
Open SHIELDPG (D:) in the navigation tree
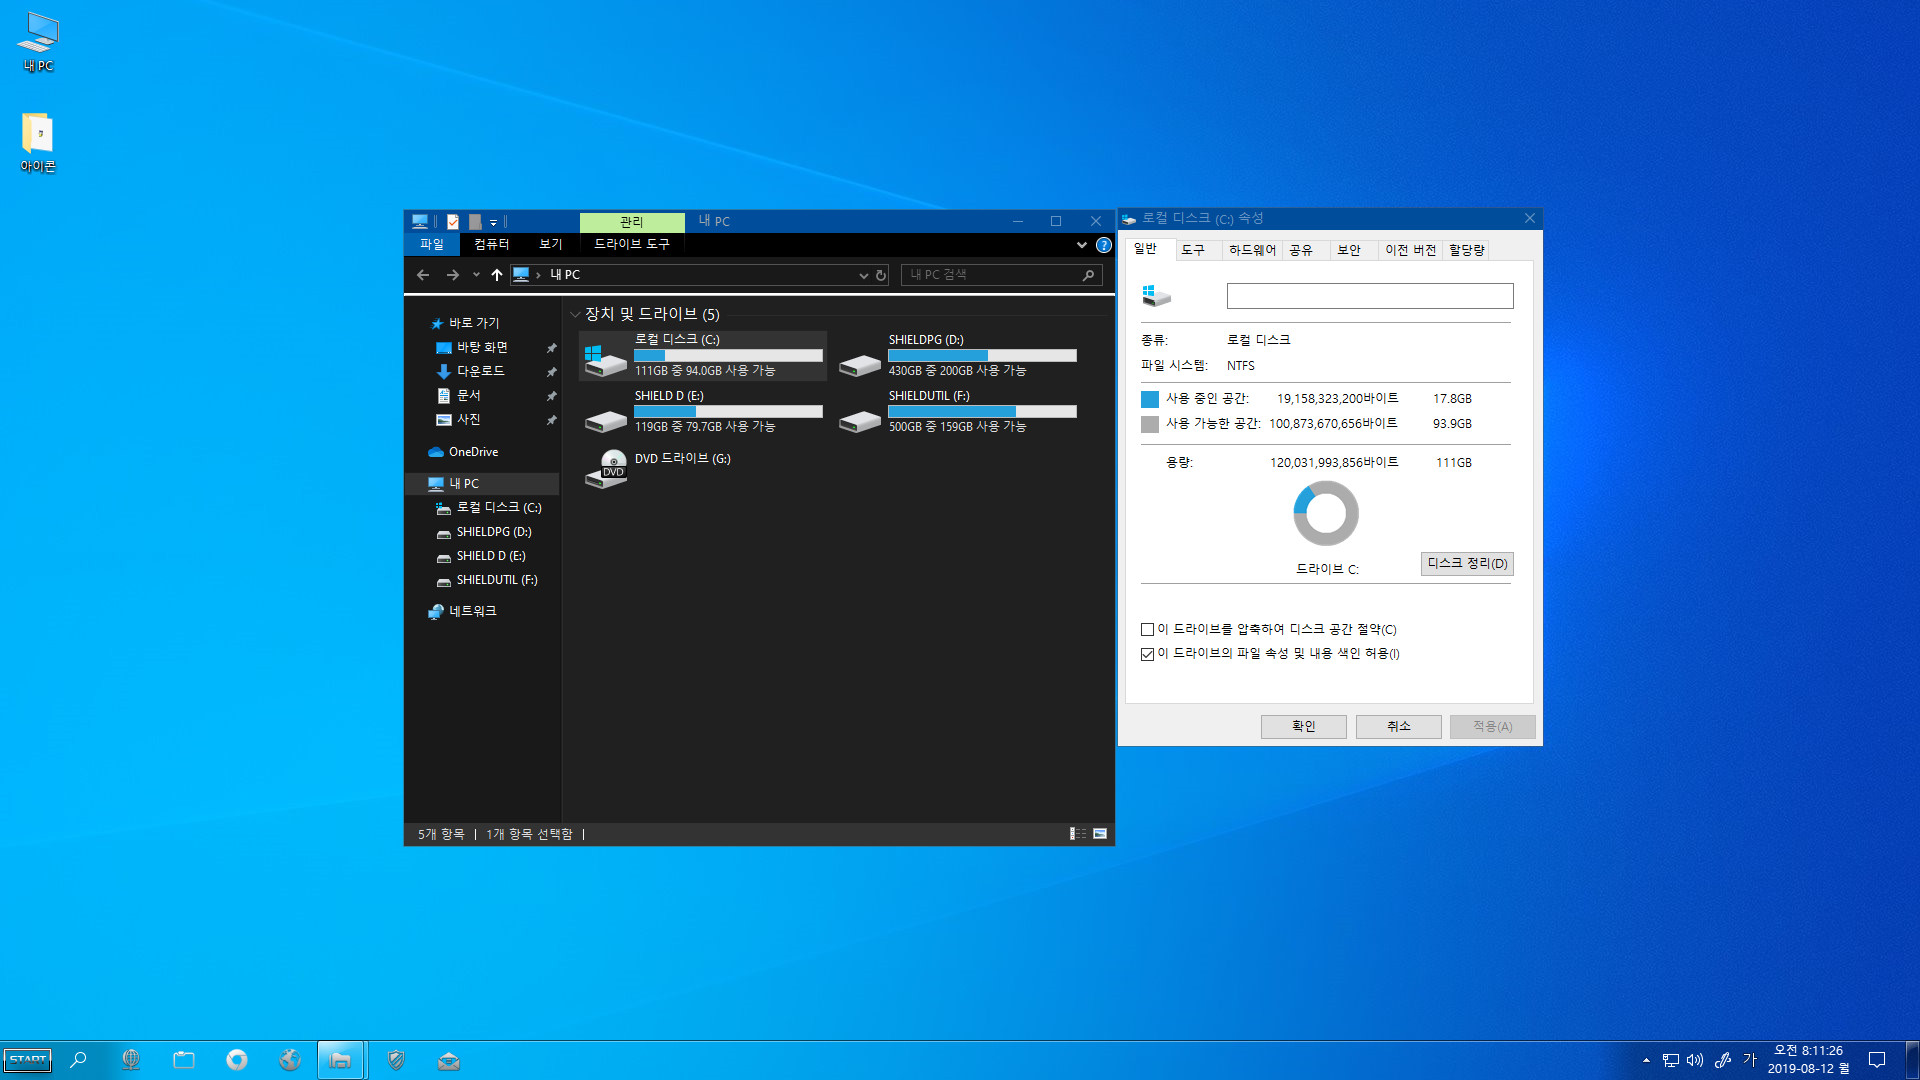point(494,532)
